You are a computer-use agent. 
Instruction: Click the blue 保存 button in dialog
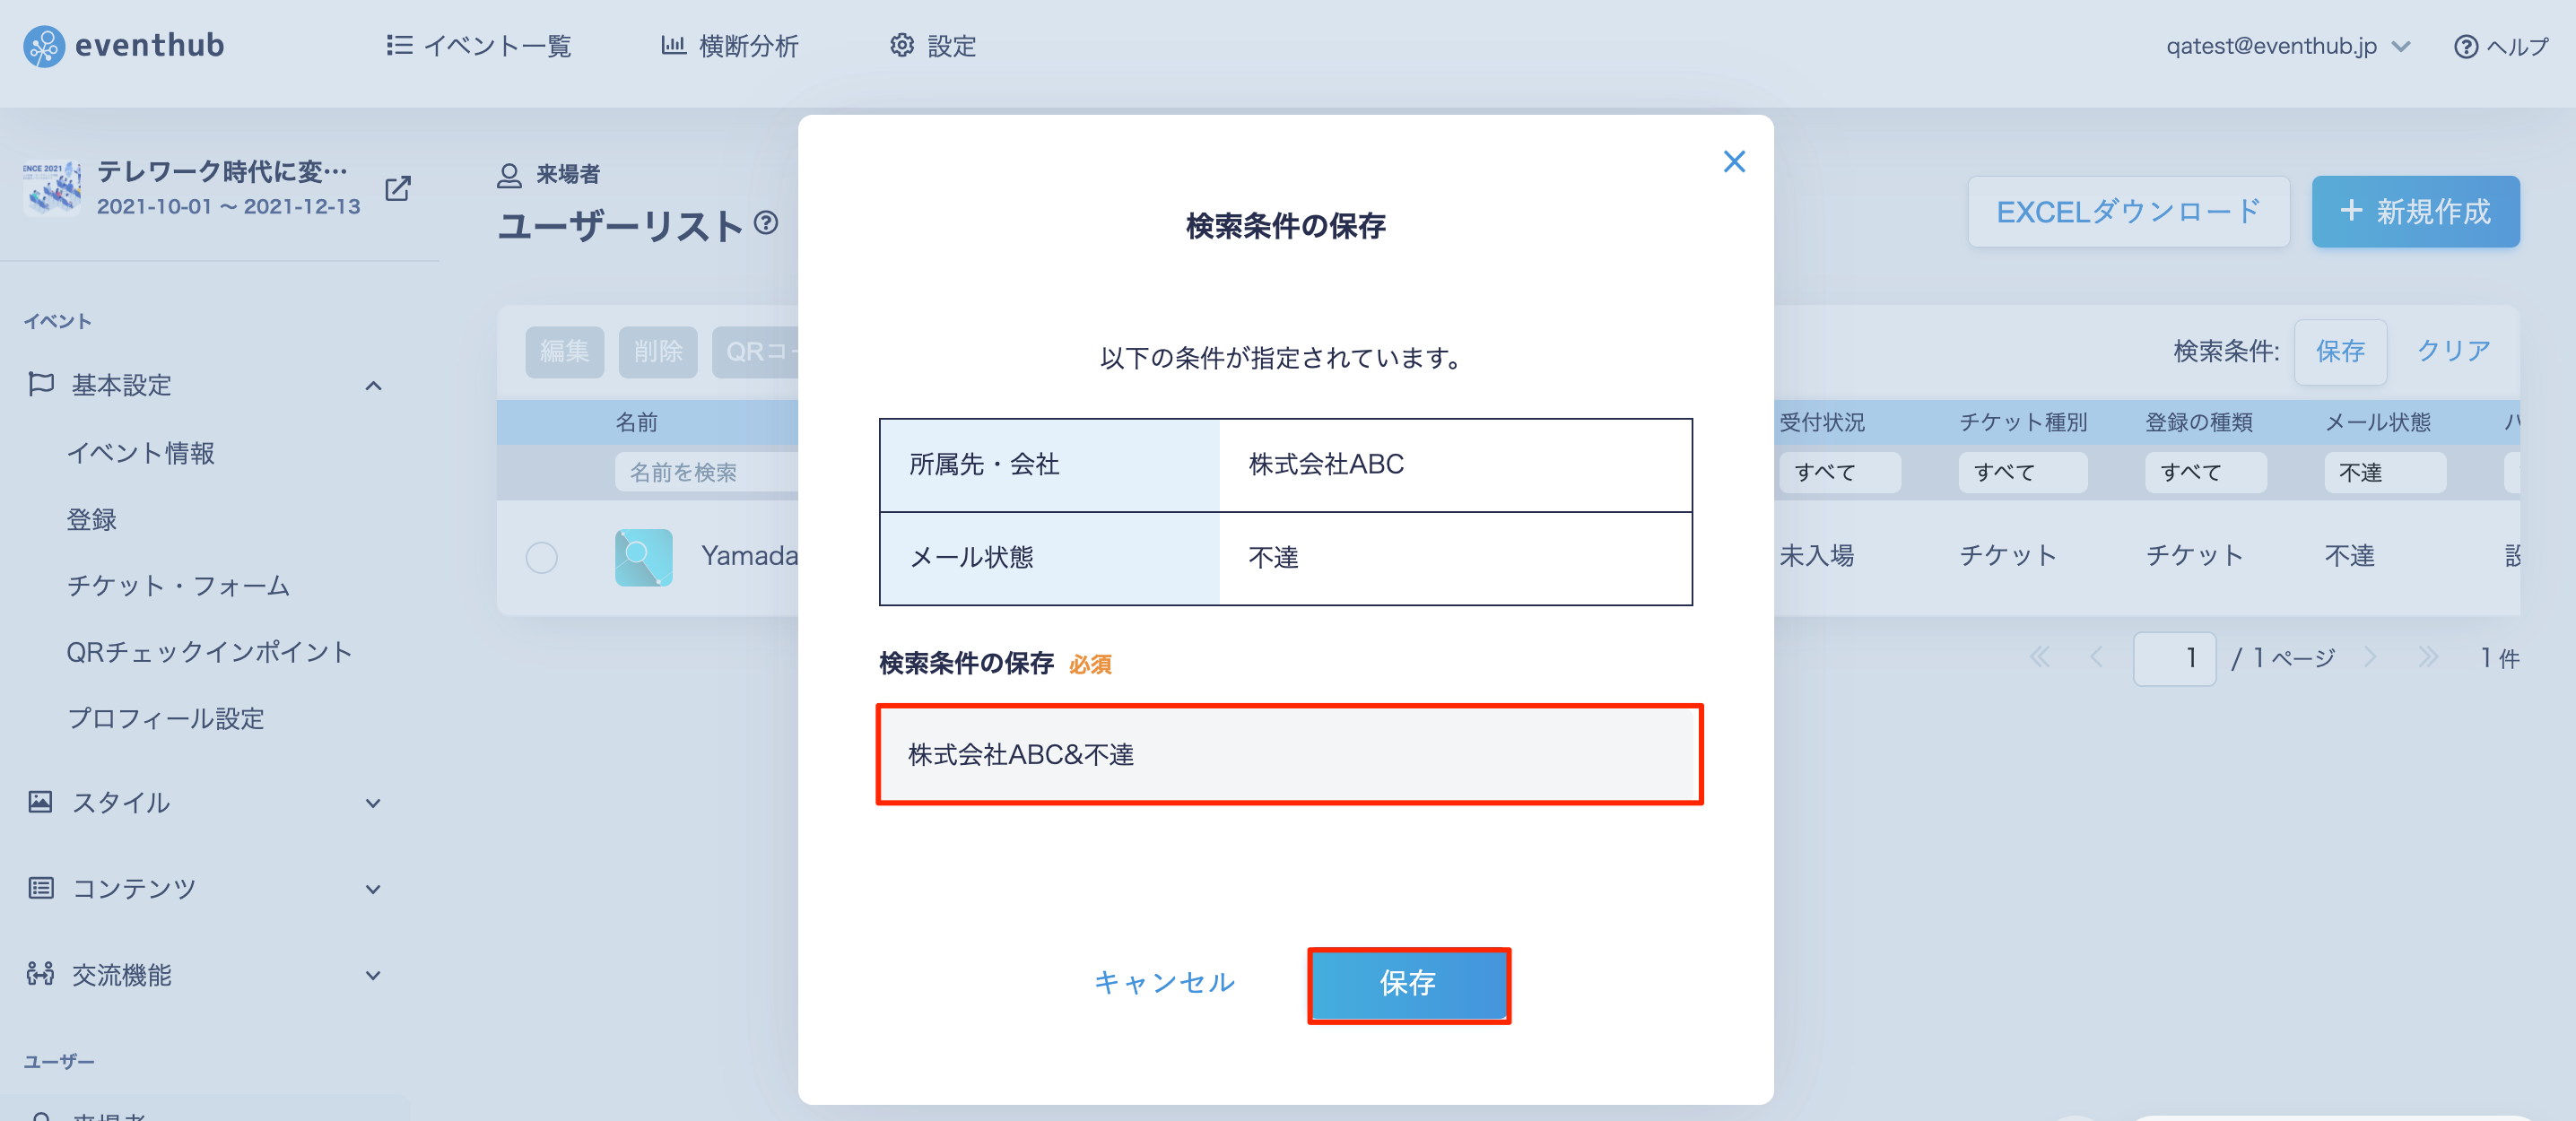point(1408,984)
